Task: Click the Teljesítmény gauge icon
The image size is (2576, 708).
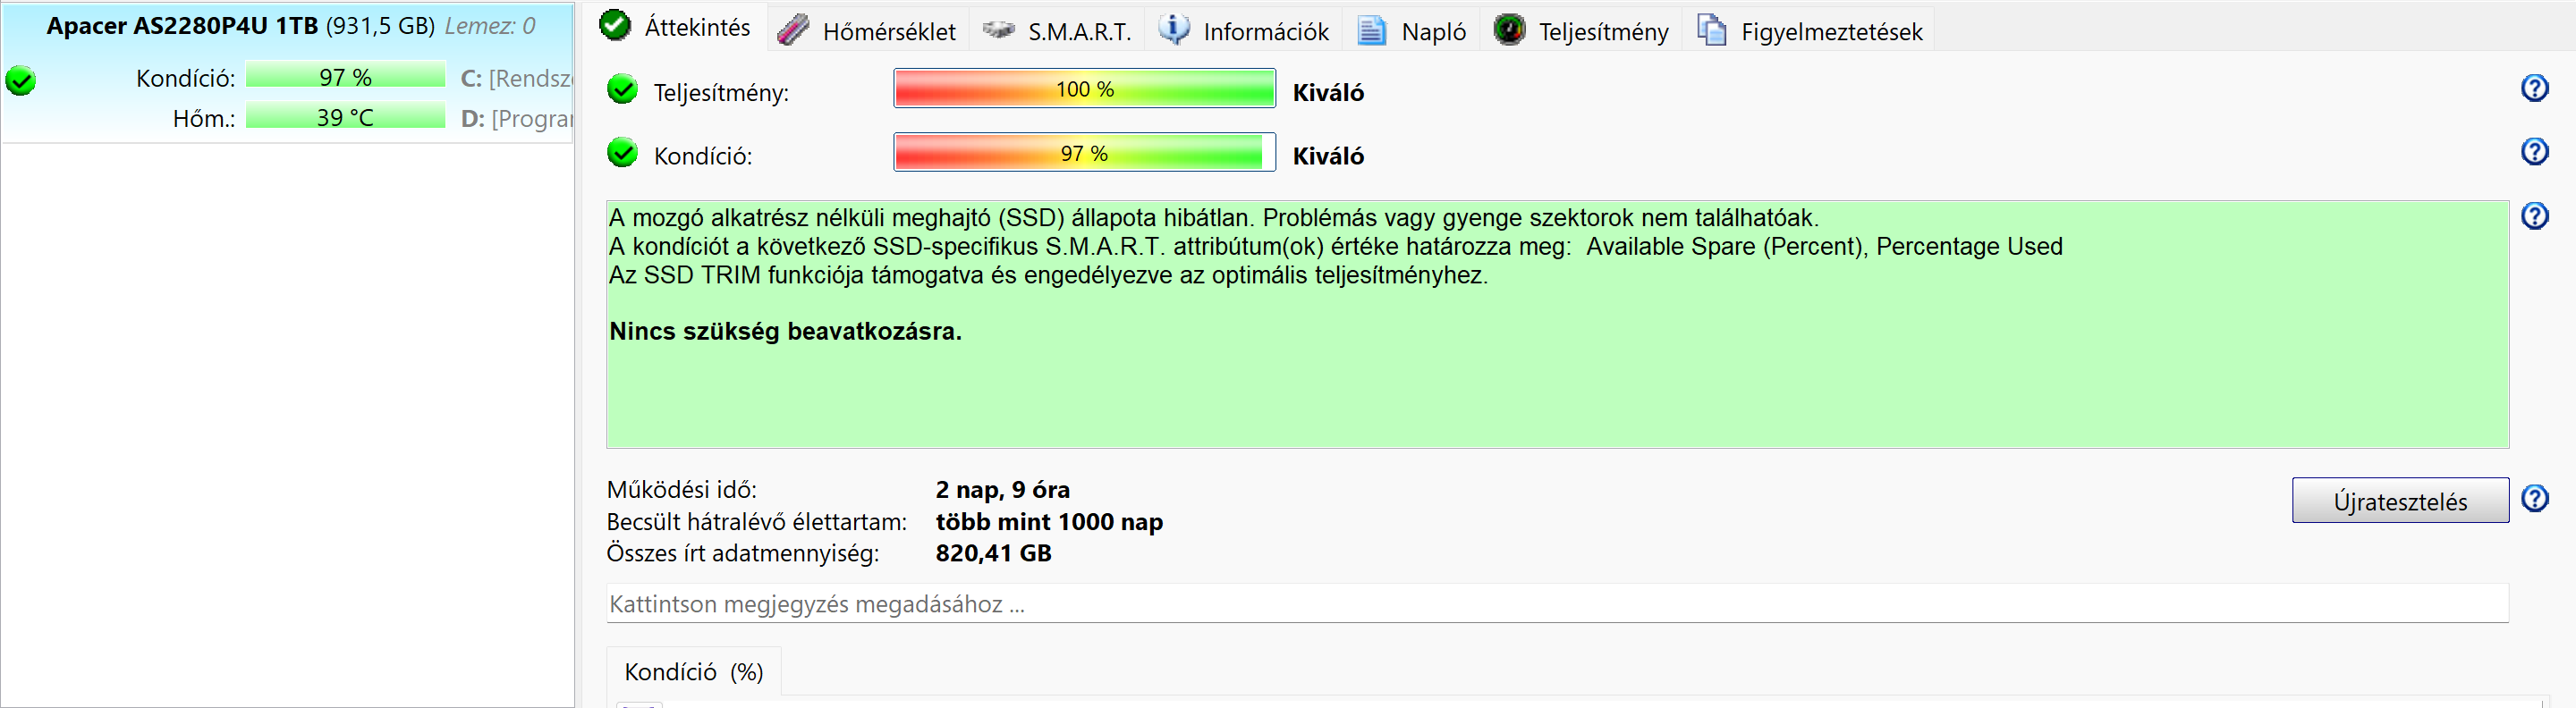Action: [x=1509, y=31]
